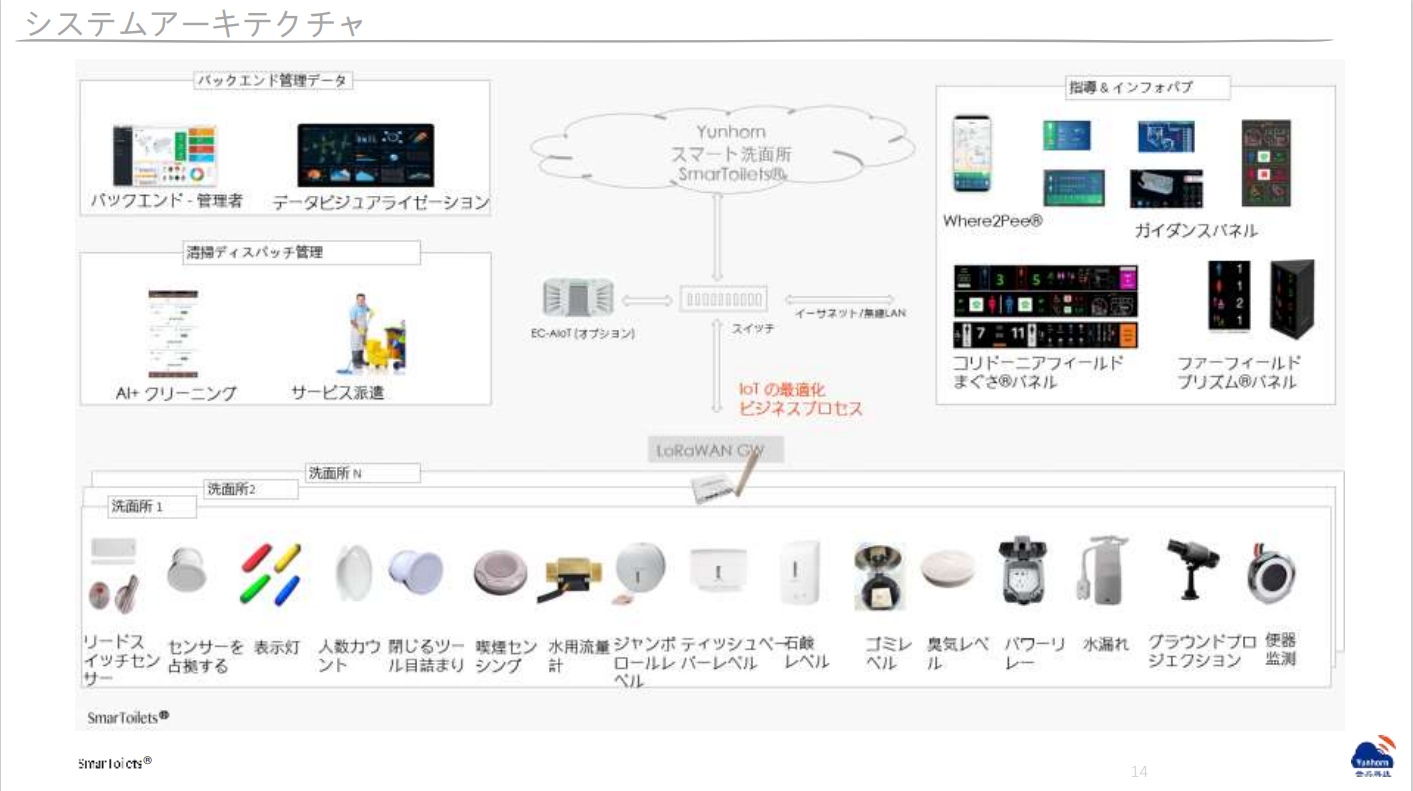
Task: Select the vertical guidance panel image
Action: click(x=1266, y=163)
